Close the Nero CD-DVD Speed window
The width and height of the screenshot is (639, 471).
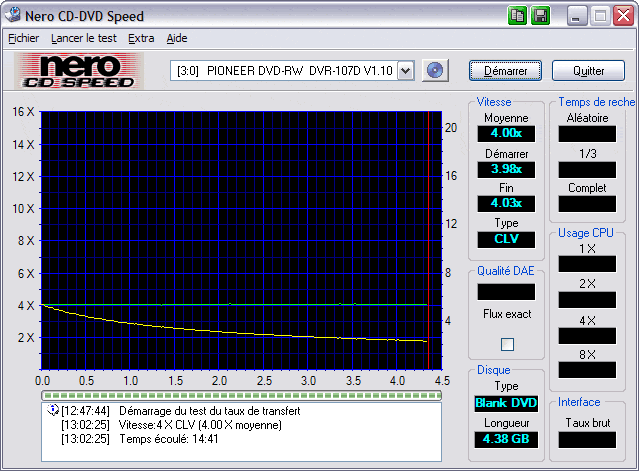click(624, 16)
